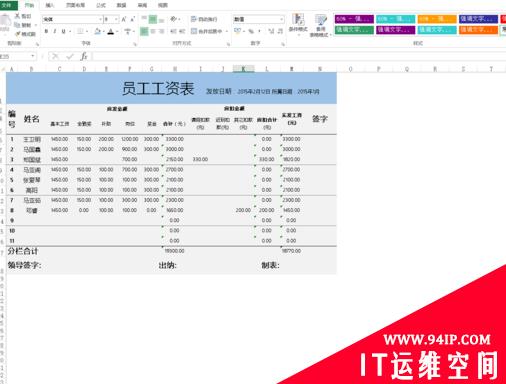This screenshot has width=506, height=384.
Task: Open Format as Table gallery
Action: click(x=320, y=25)
